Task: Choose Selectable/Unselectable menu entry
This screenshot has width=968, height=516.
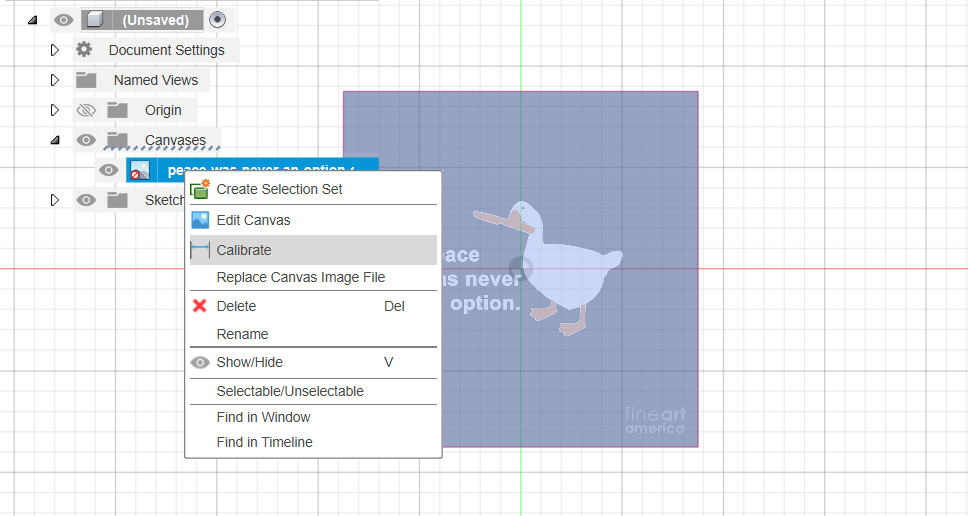Action: [314, 391]
